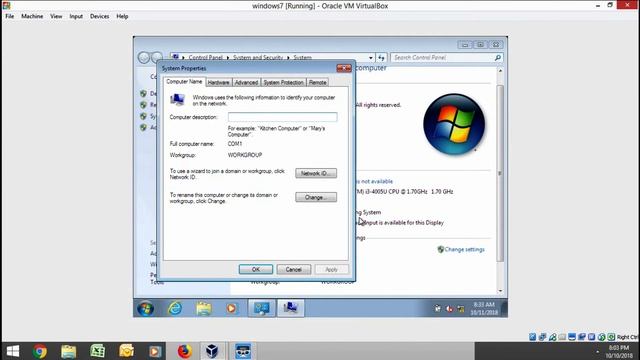The image size is (640, 360).
Task: Click the 'is not available' rating link
Action: click(374, 181)
